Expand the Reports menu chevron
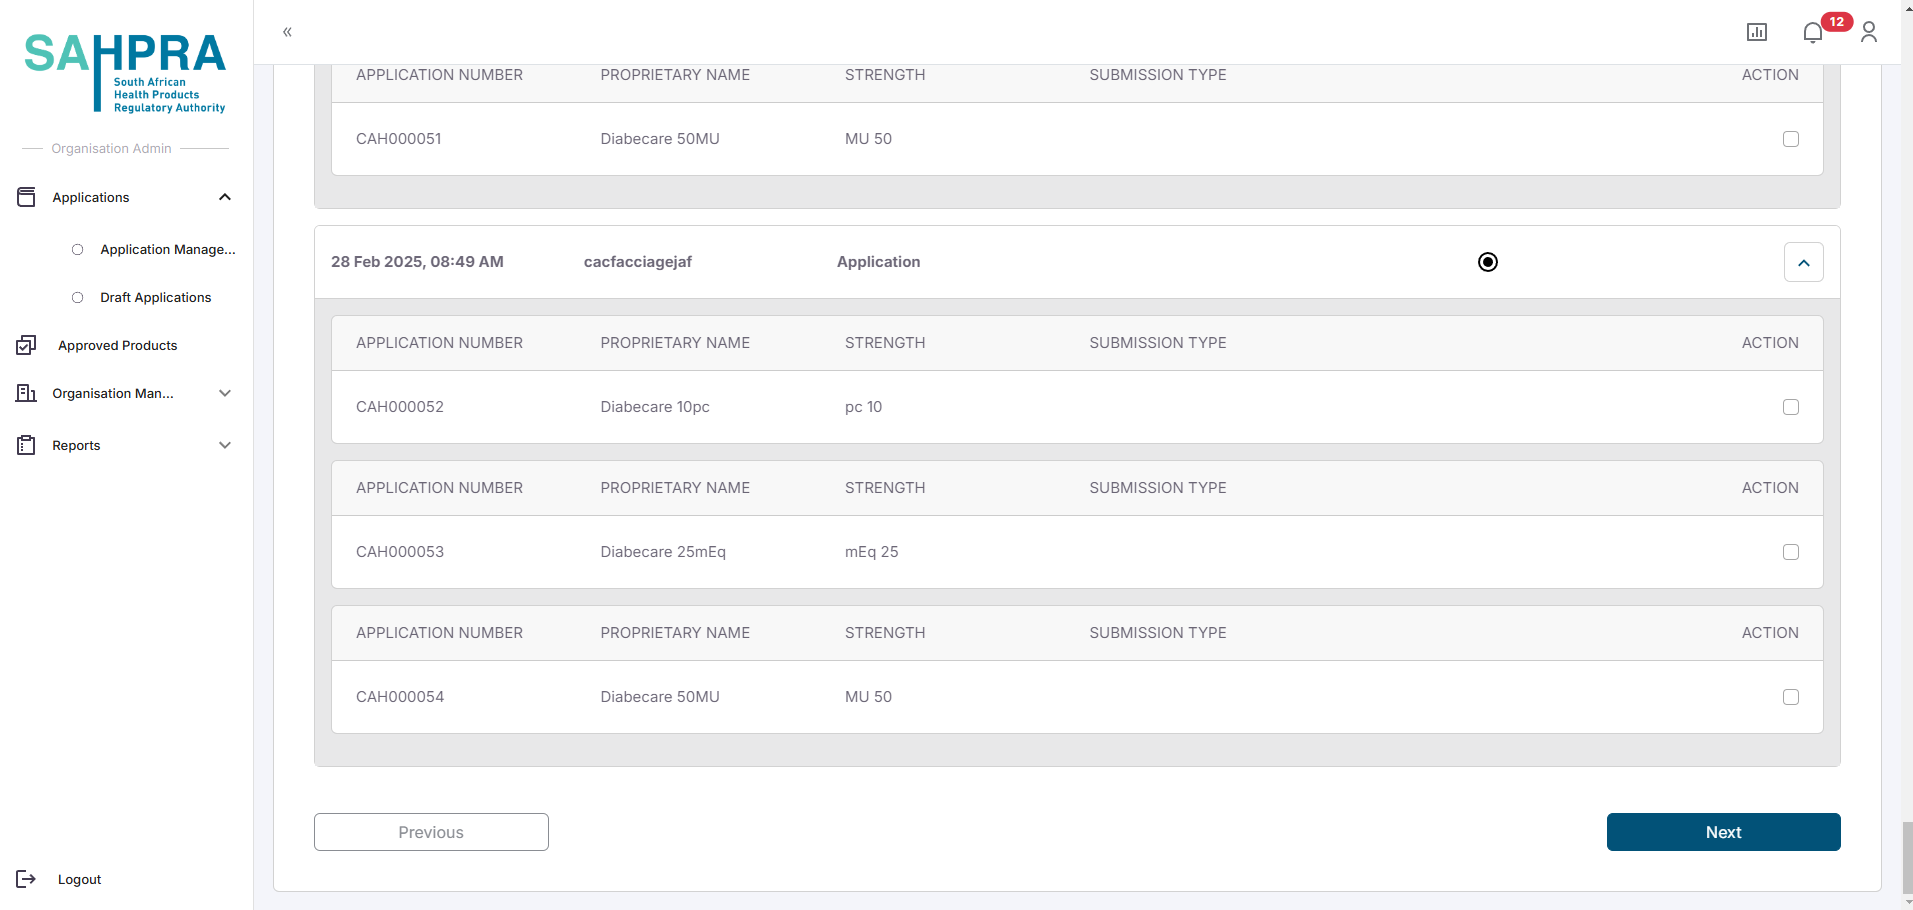The width and height of the screenshot is (1913, 910). click(225, 445)
